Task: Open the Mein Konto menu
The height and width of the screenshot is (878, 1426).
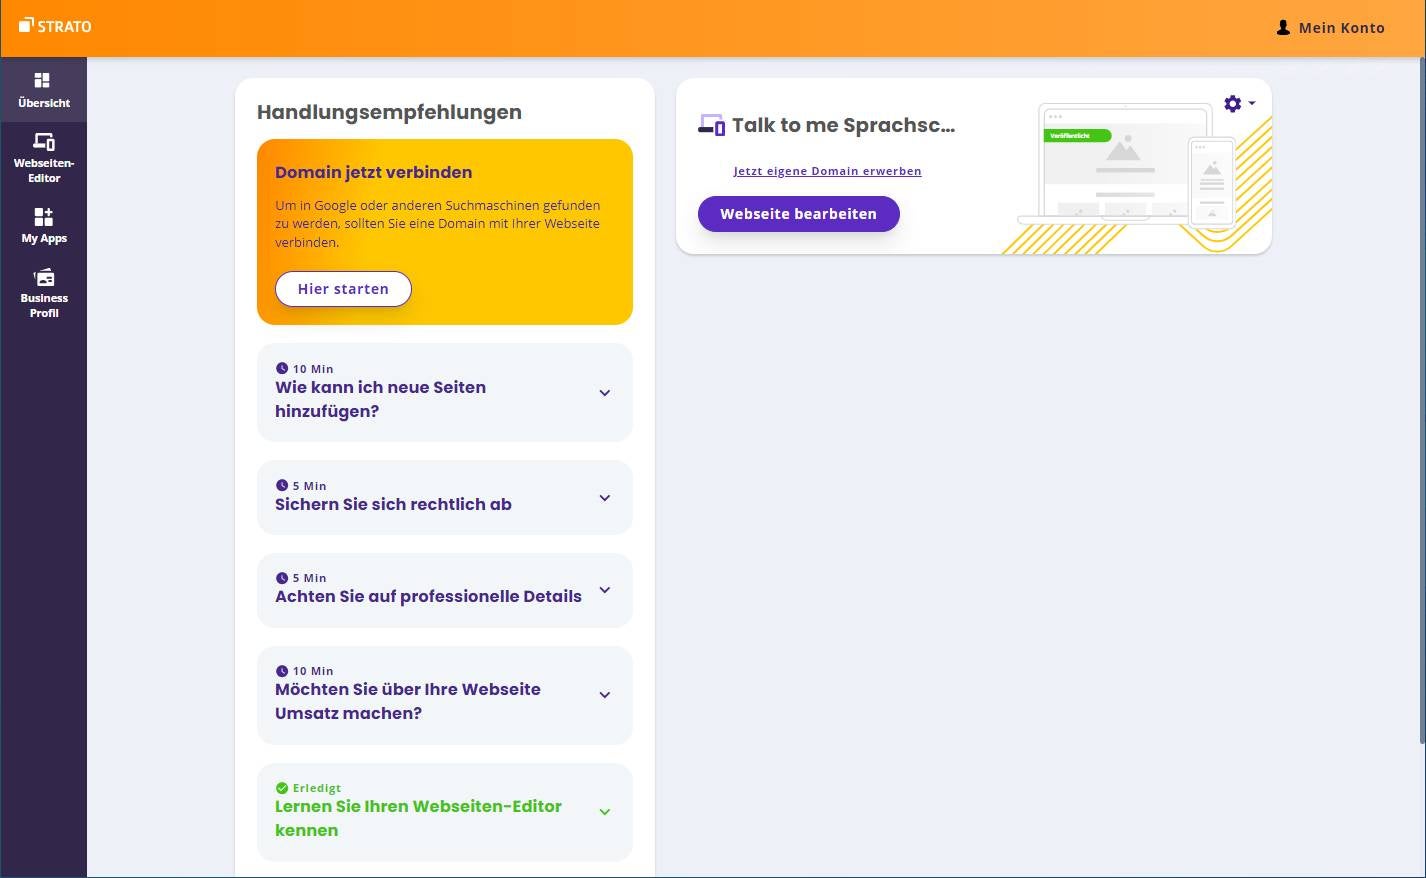Action: point(1341,27)
